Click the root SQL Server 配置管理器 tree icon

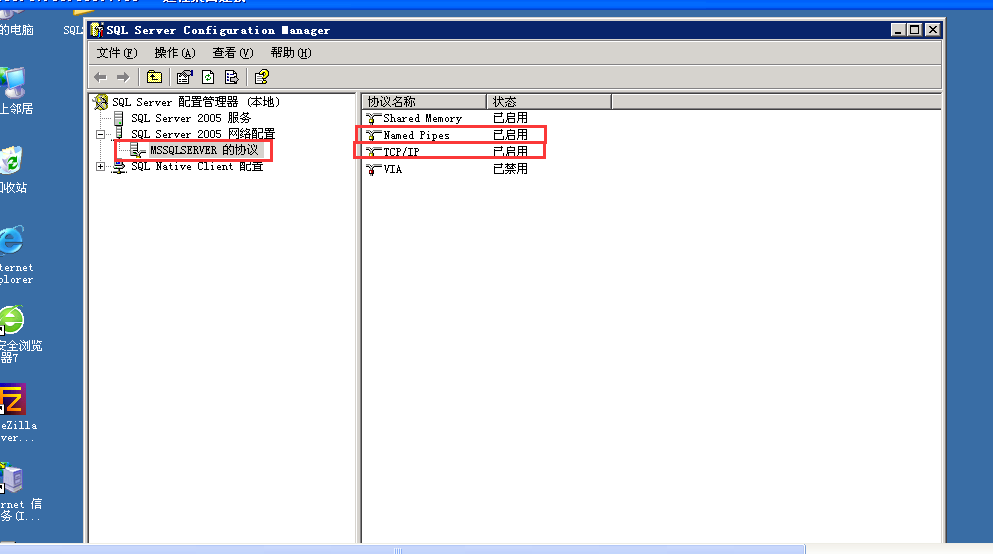coord(101,102)
